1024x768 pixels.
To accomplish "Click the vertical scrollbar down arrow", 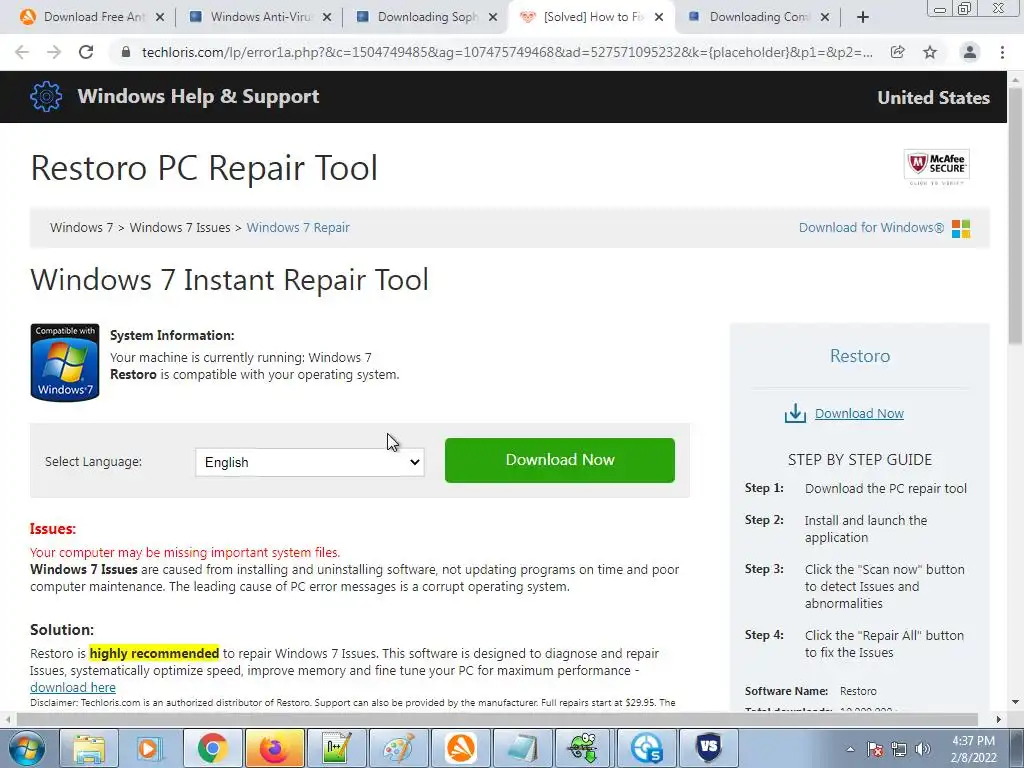I will click(x=1015, y=702).
